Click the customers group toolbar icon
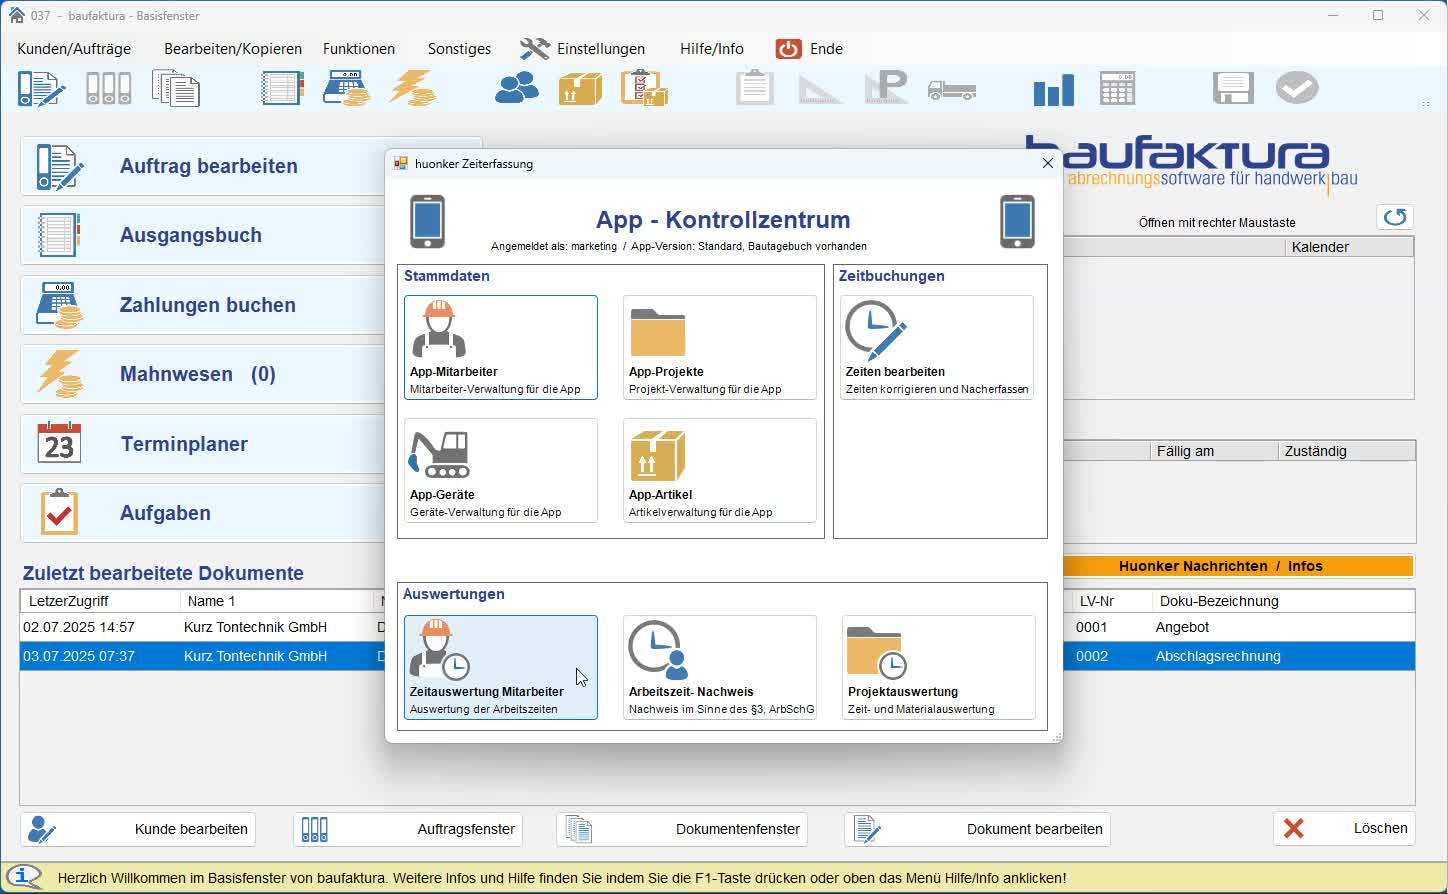Image resolution: width=1448 pixels, height=894 pixels. [517, 90]
